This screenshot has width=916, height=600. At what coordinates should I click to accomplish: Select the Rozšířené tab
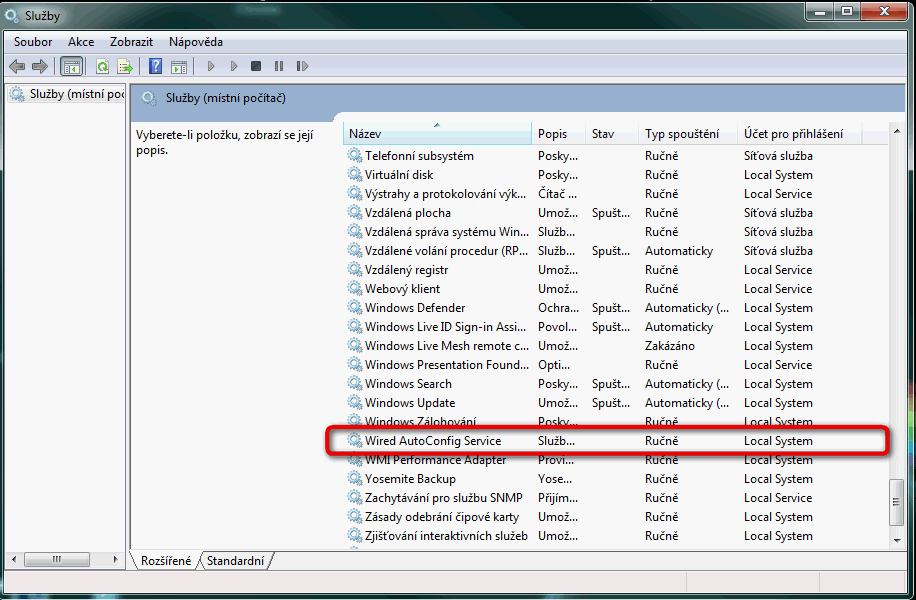coord(166,561)
